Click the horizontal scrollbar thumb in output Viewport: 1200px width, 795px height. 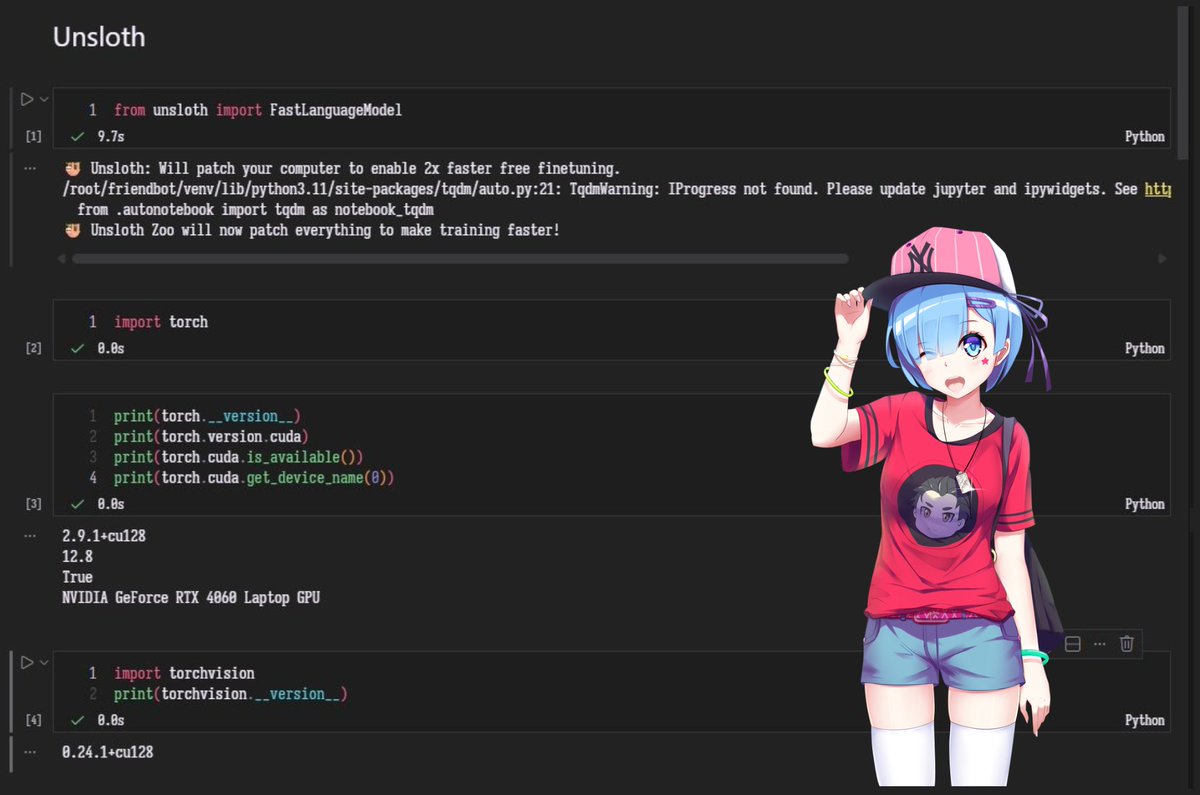tap(460, 258)
